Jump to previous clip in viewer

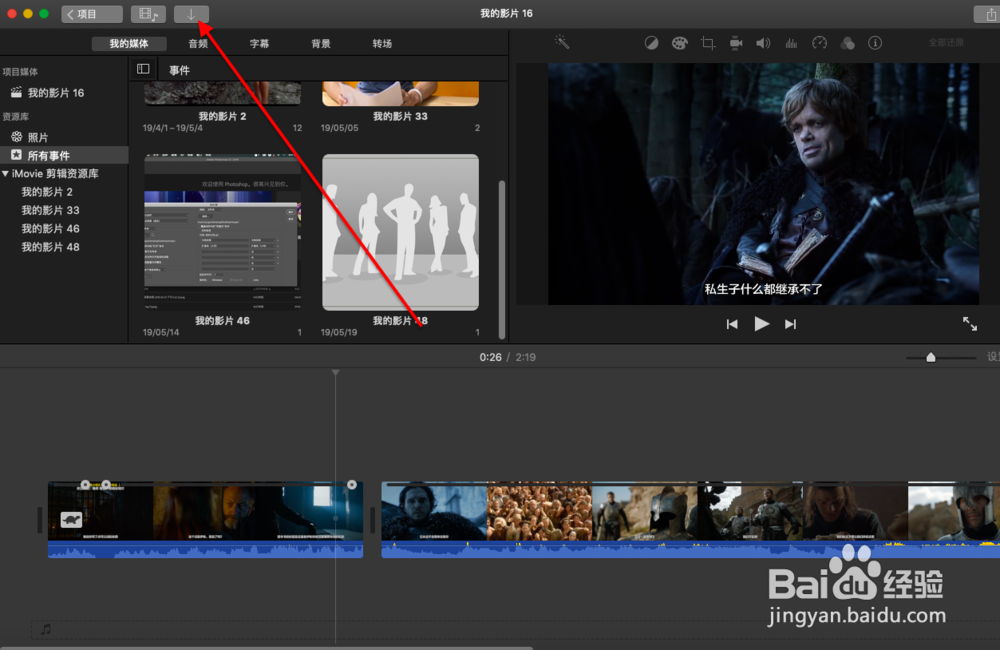732,324
